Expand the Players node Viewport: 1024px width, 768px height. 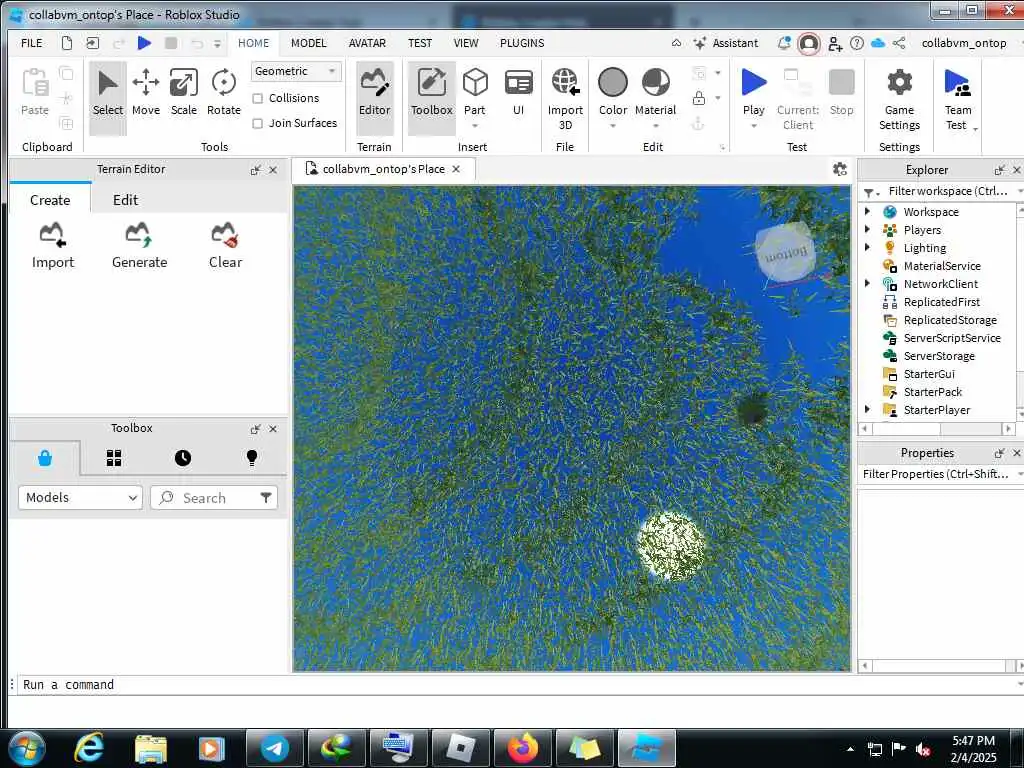pyautogui.click(x=867, y=229)
